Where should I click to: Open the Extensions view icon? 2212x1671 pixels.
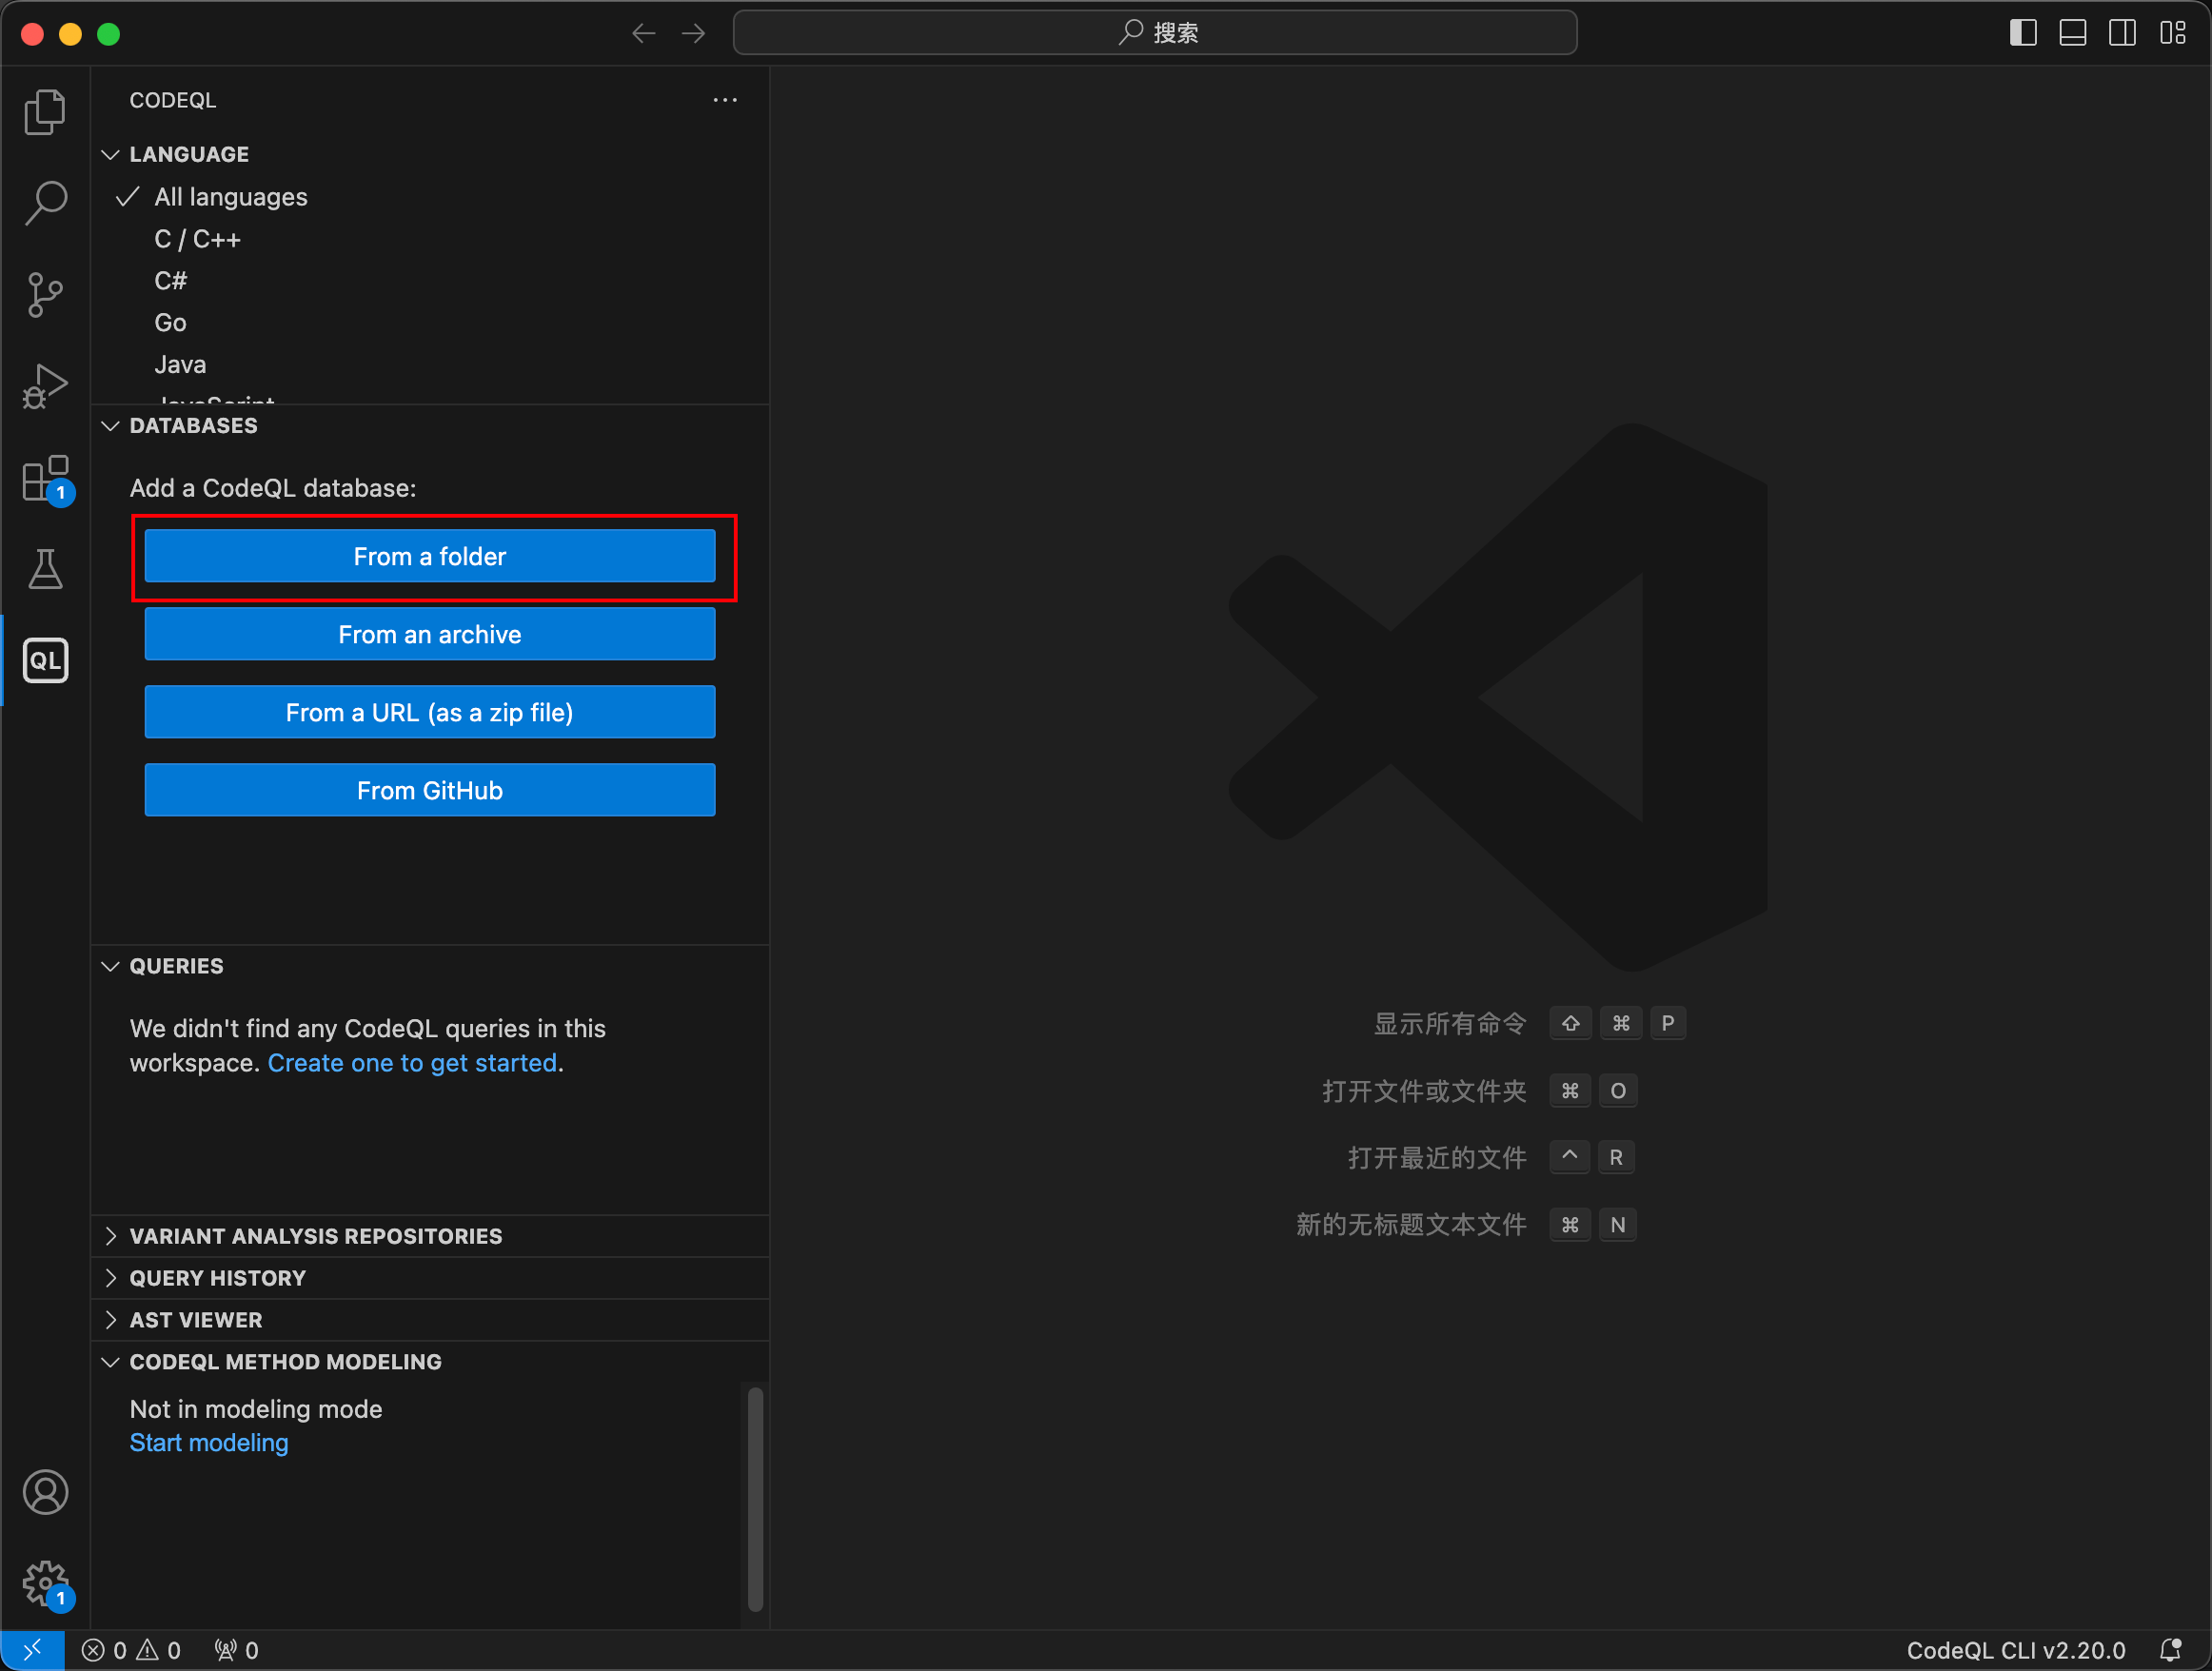point(45,479)
